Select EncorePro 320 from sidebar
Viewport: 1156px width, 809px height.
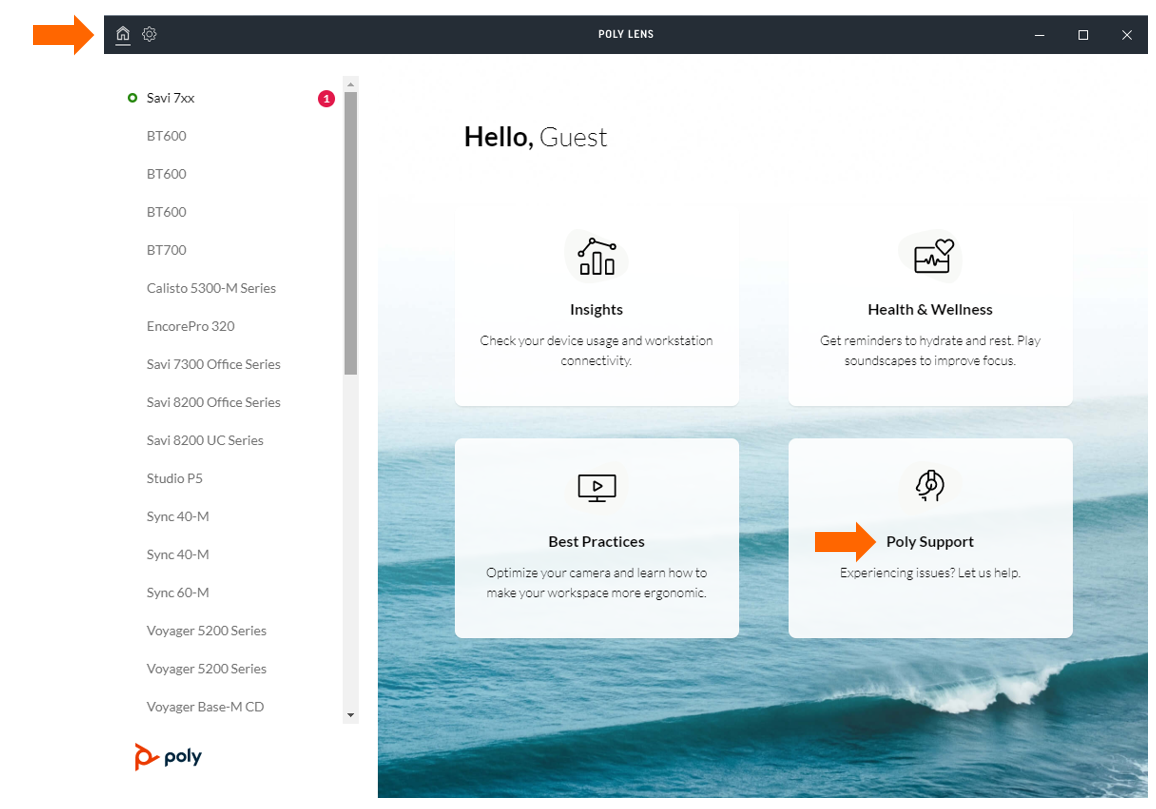pyautogui.click(x=190, y=326)
